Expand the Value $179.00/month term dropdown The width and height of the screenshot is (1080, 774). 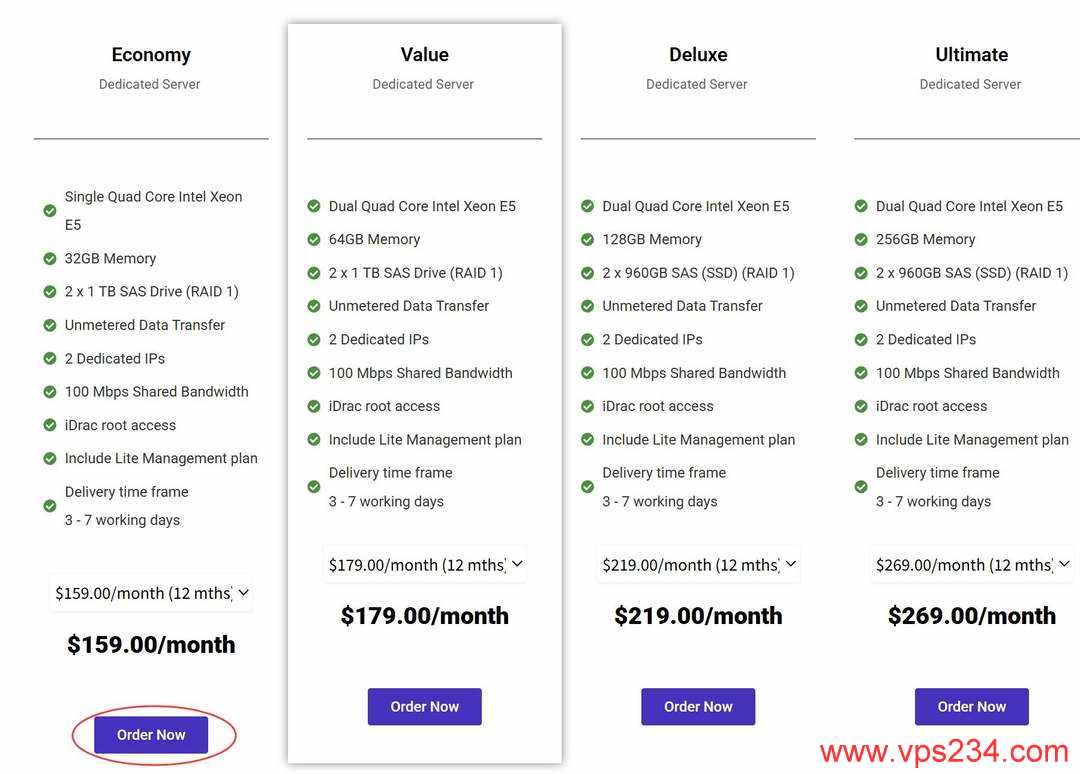tap(424, 564)
